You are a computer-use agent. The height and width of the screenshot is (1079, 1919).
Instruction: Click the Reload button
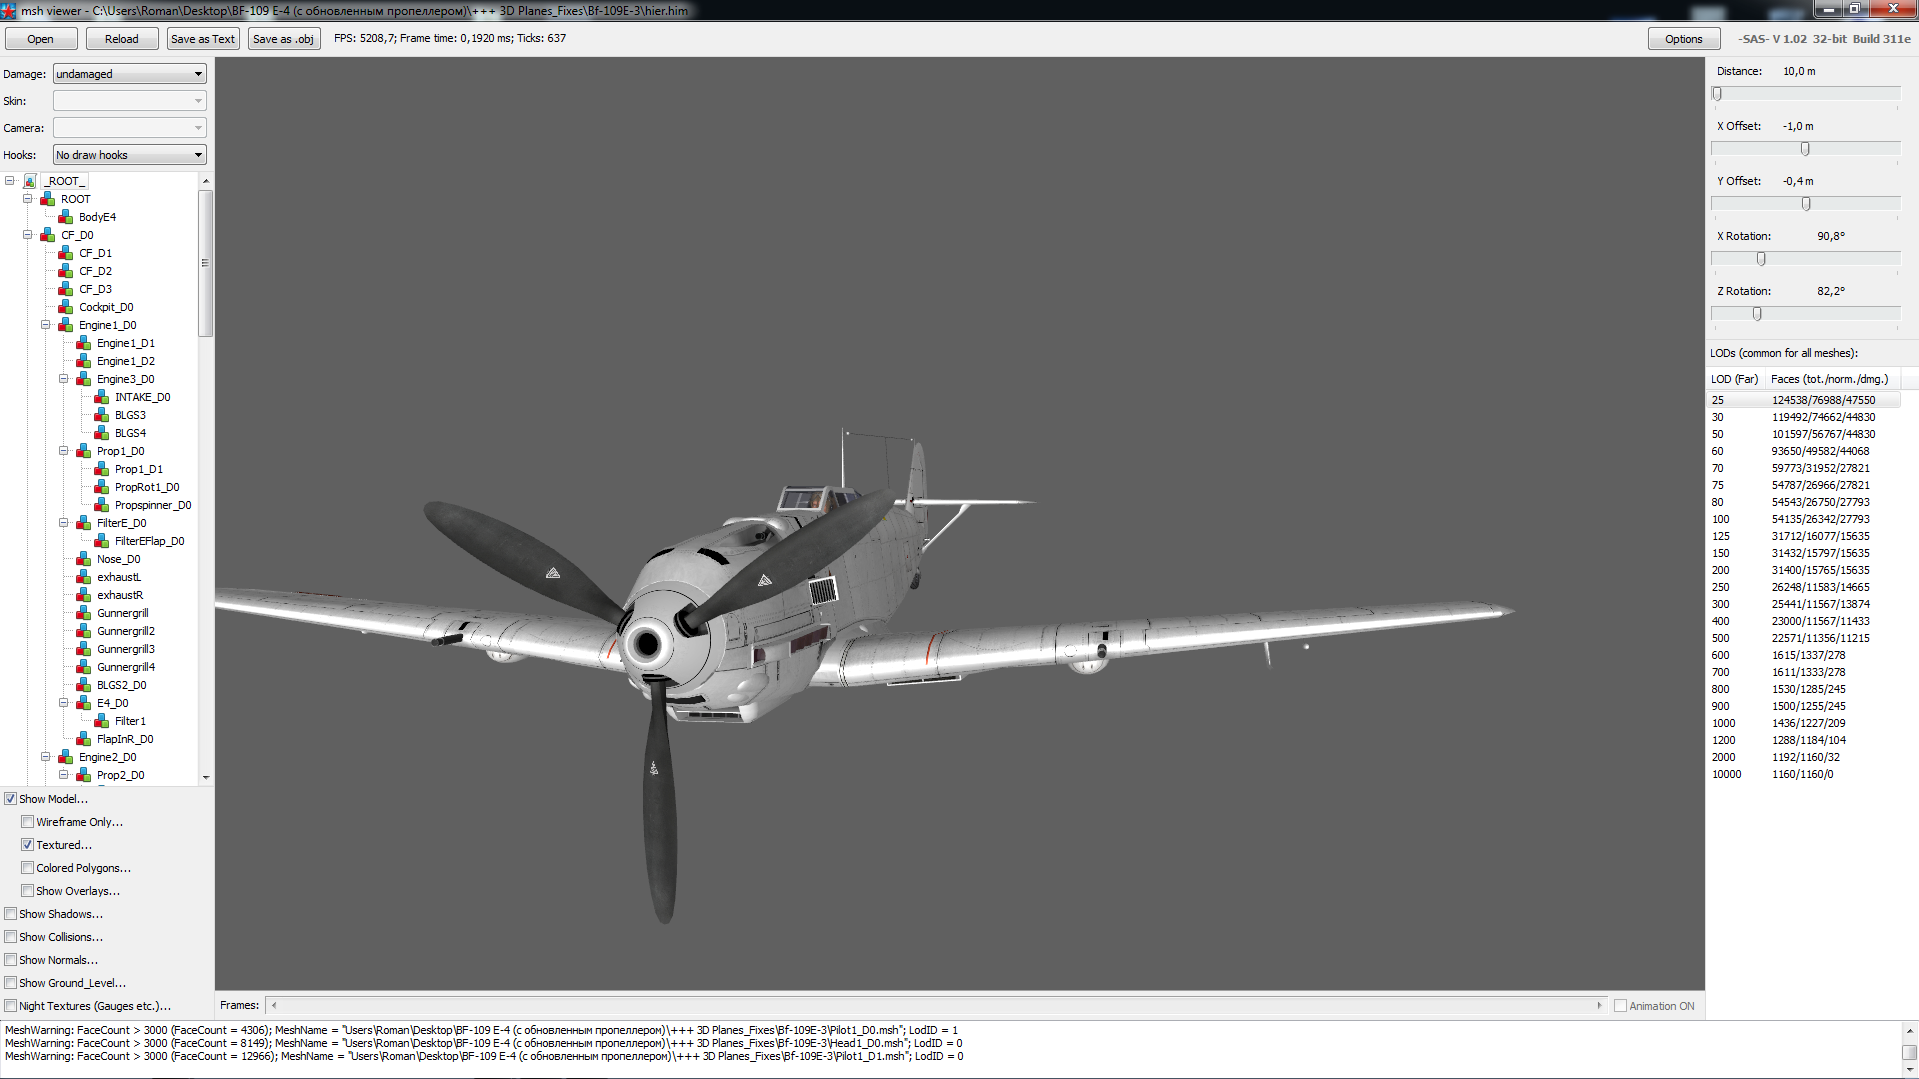(122, 39)
